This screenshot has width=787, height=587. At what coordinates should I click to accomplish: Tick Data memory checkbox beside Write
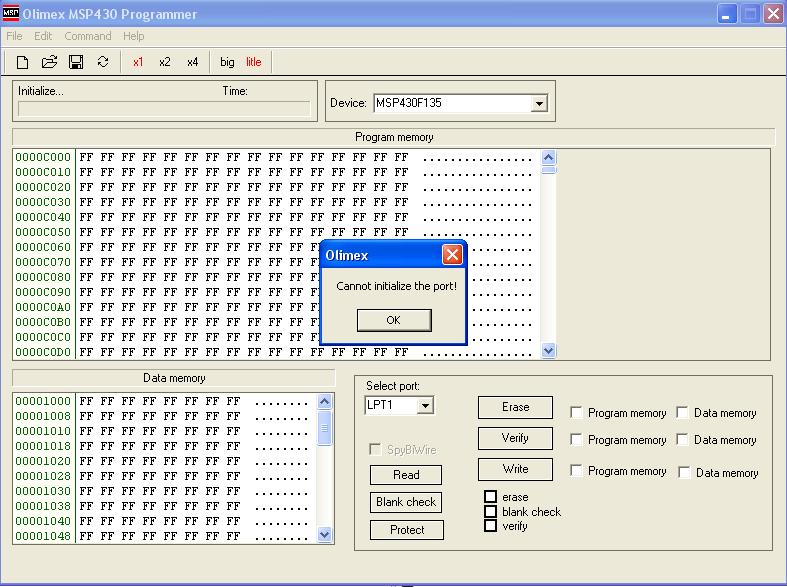tap(684, 472)
